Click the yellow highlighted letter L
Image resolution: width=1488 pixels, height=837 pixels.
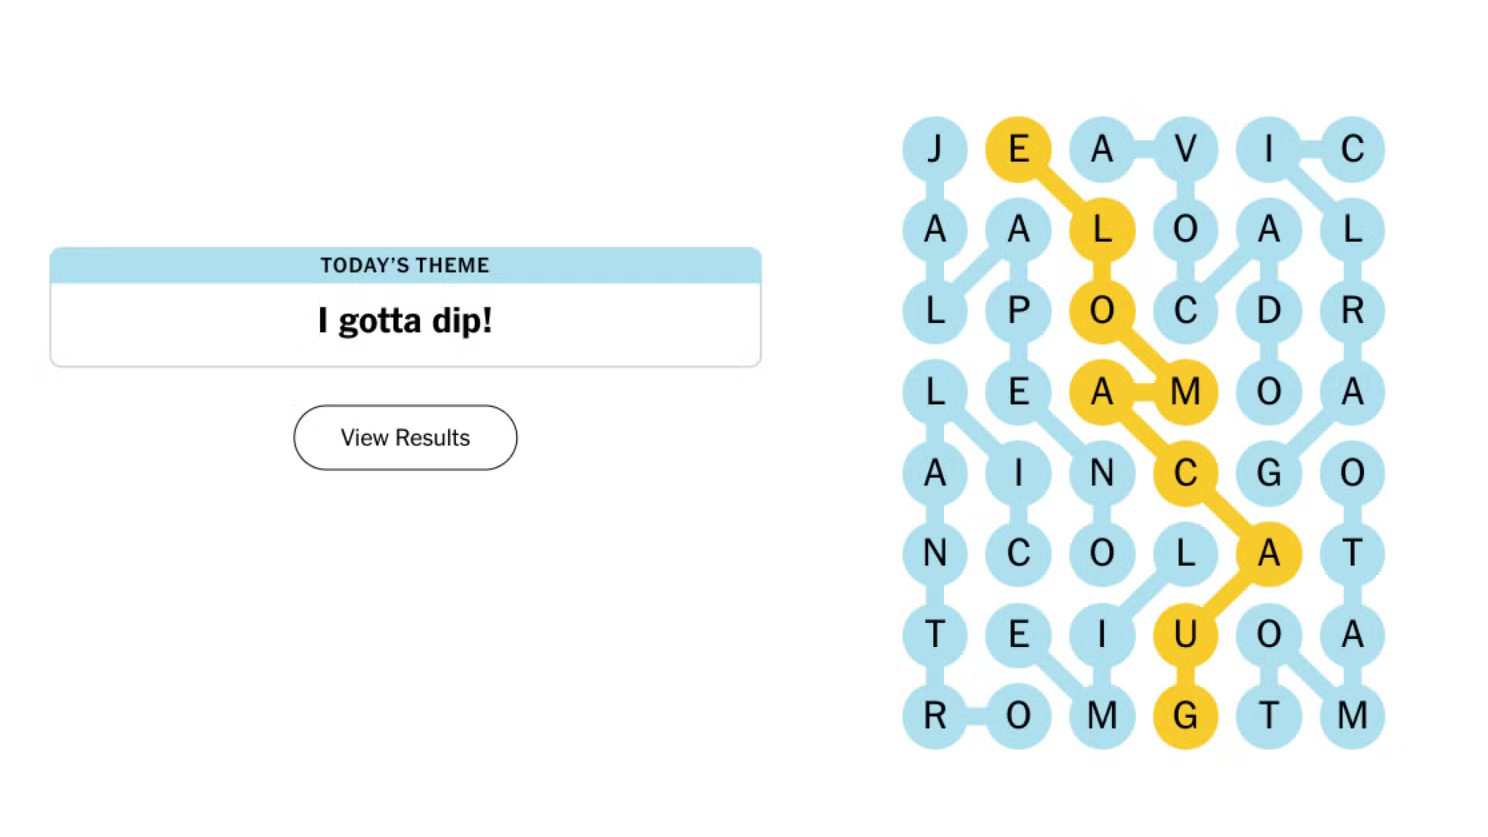pos(1102,230)
